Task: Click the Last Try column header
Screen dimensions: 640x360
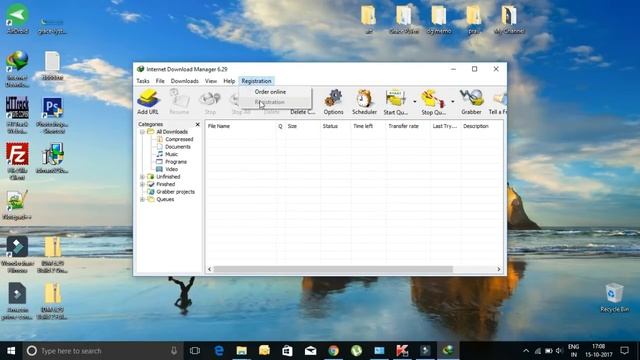Action: point(445,126)
